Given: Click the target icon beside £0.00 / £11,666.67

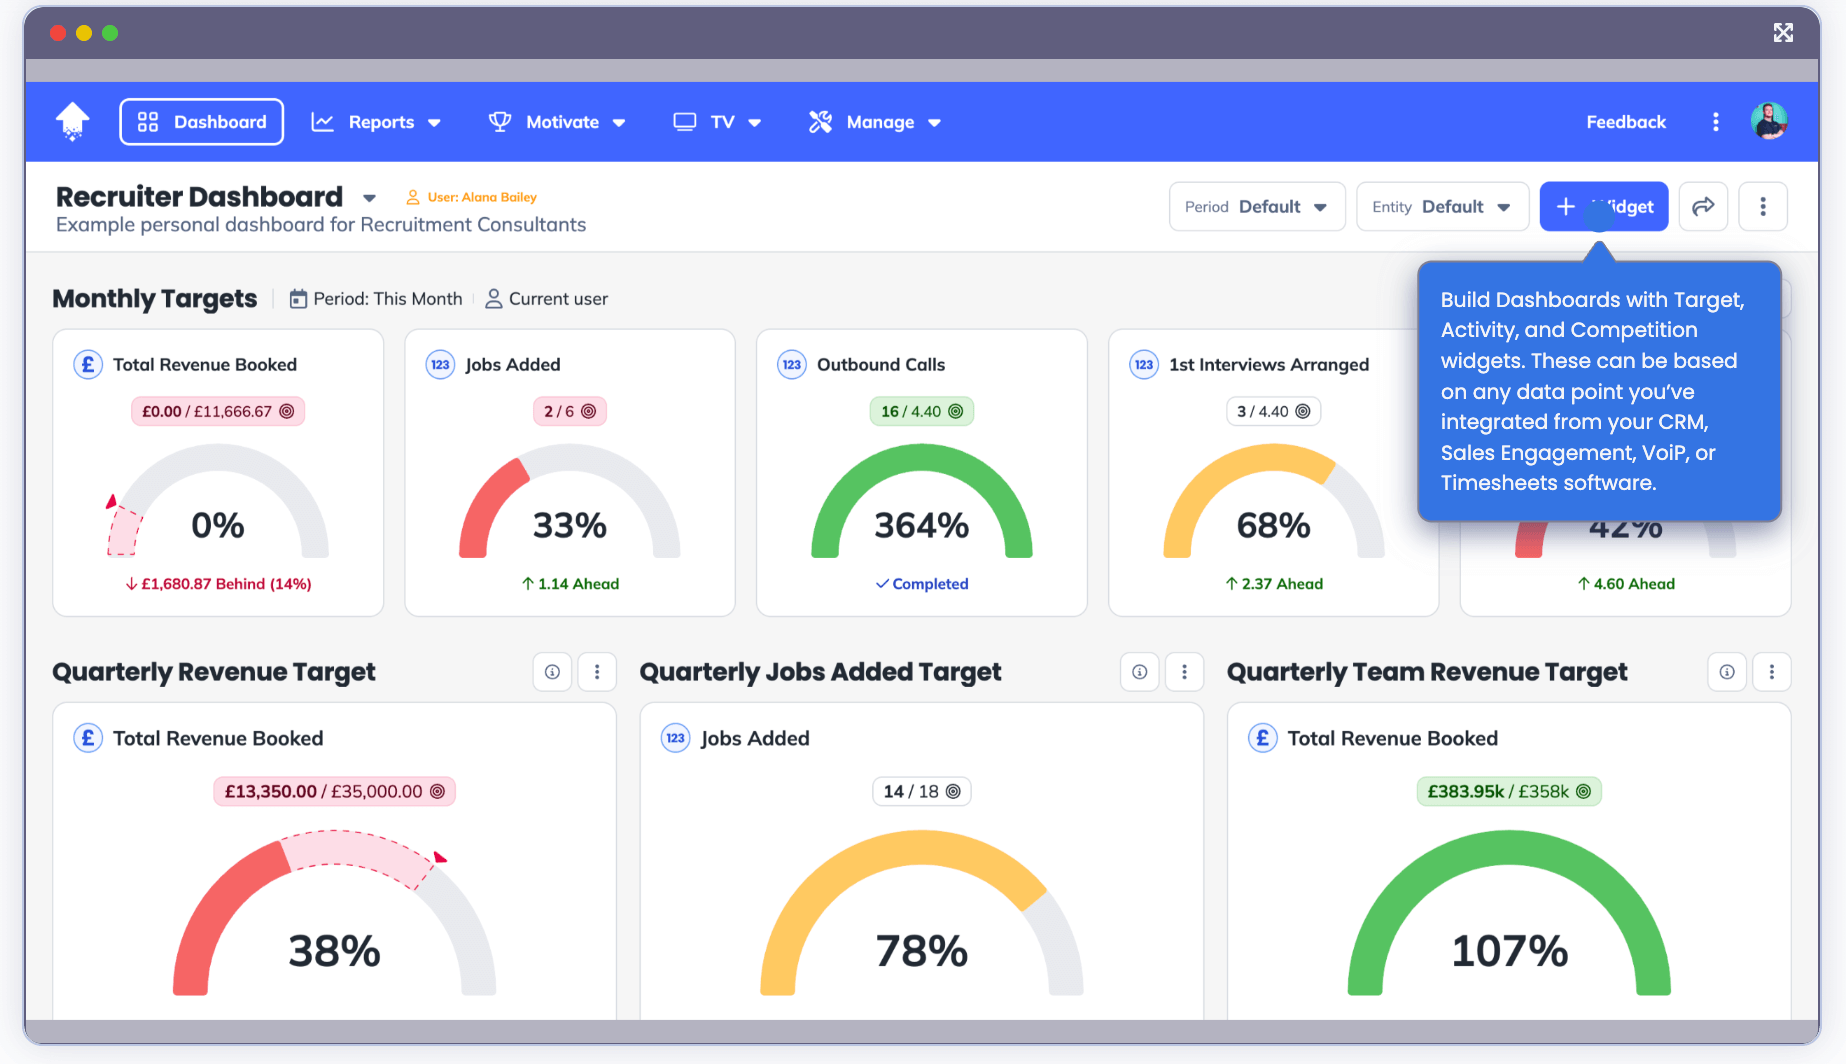Looking at the screenshot, I should point(289,410).
